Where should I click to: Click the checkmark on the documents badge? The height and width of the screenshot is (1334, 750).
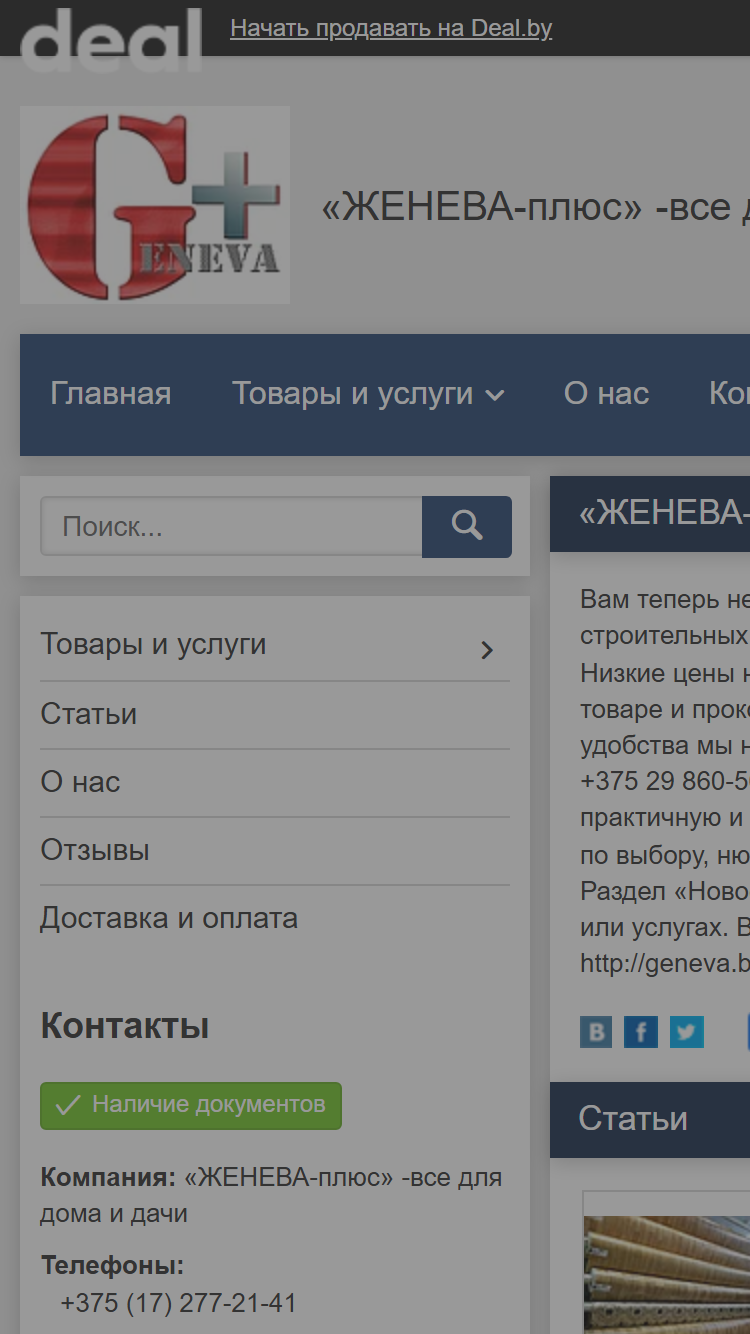point(68,1105)
